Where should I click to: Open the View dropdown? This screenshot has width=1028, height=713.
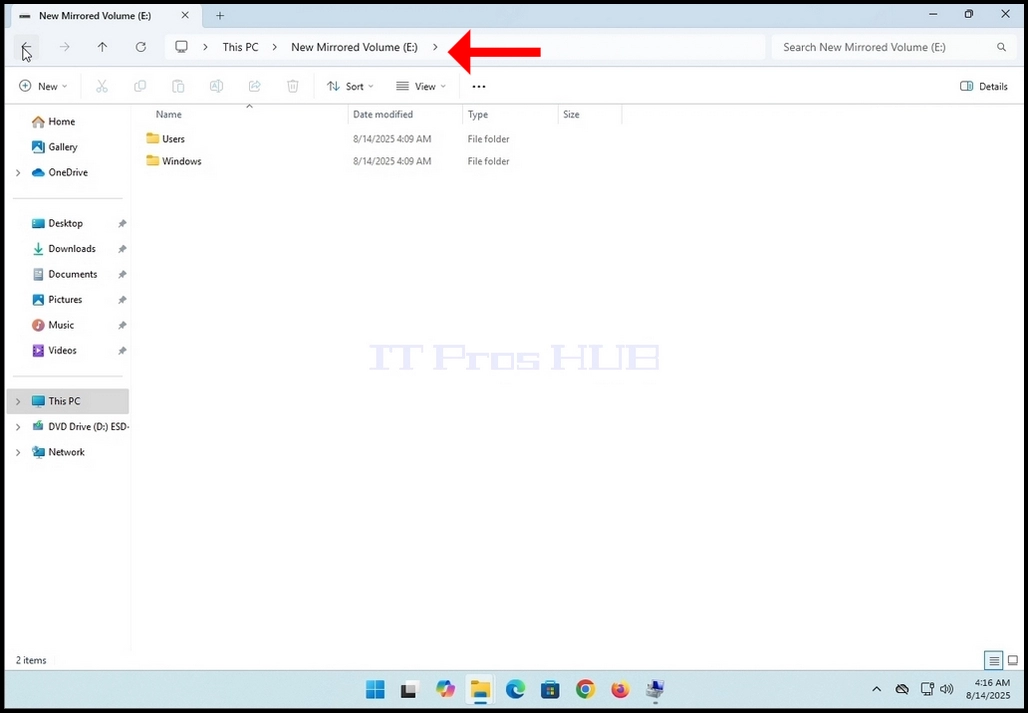click(x=421, y=87)
